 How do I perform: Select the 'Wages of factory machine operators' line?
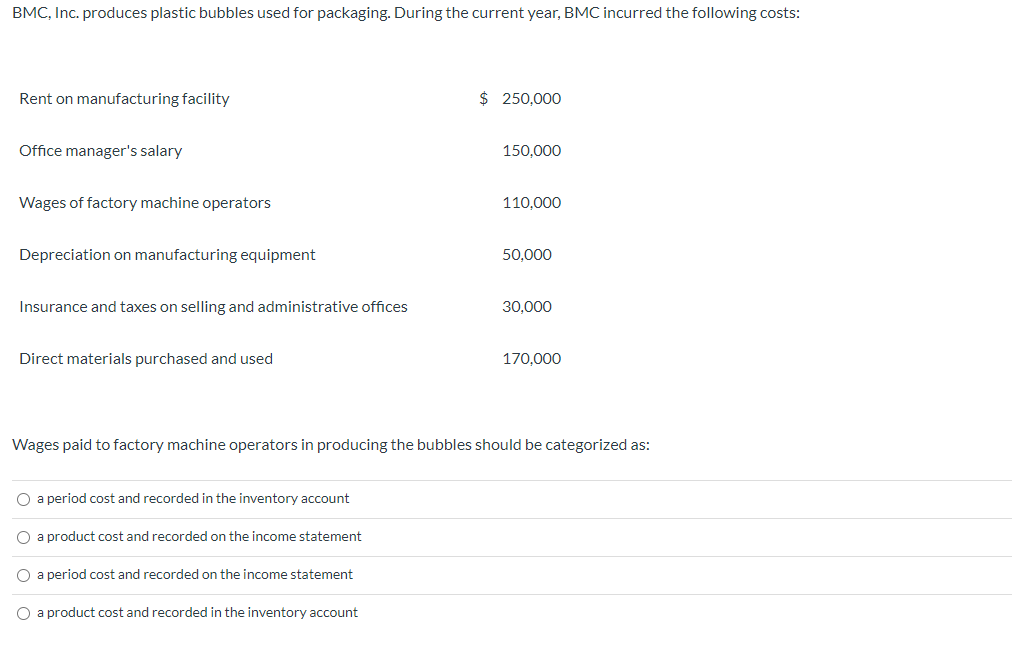click(x=145, y=202)
